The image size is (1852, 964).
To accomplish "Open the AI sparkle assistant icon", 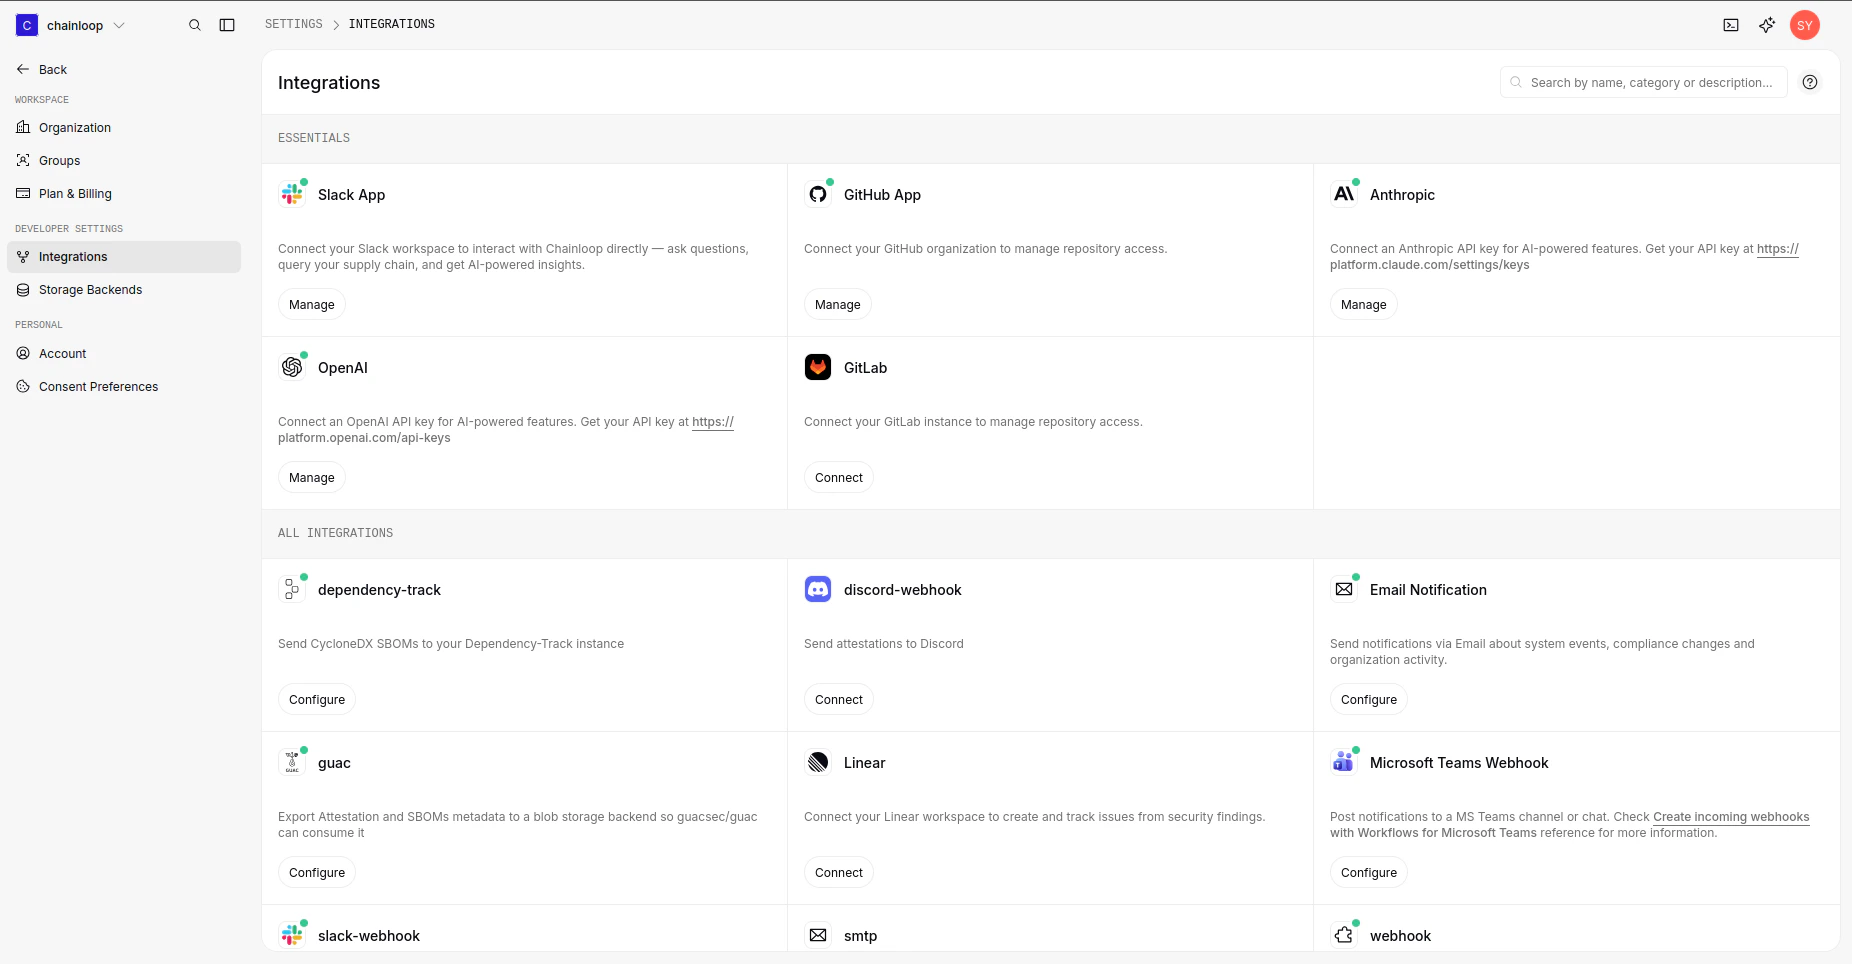I will pos(1767,25).
